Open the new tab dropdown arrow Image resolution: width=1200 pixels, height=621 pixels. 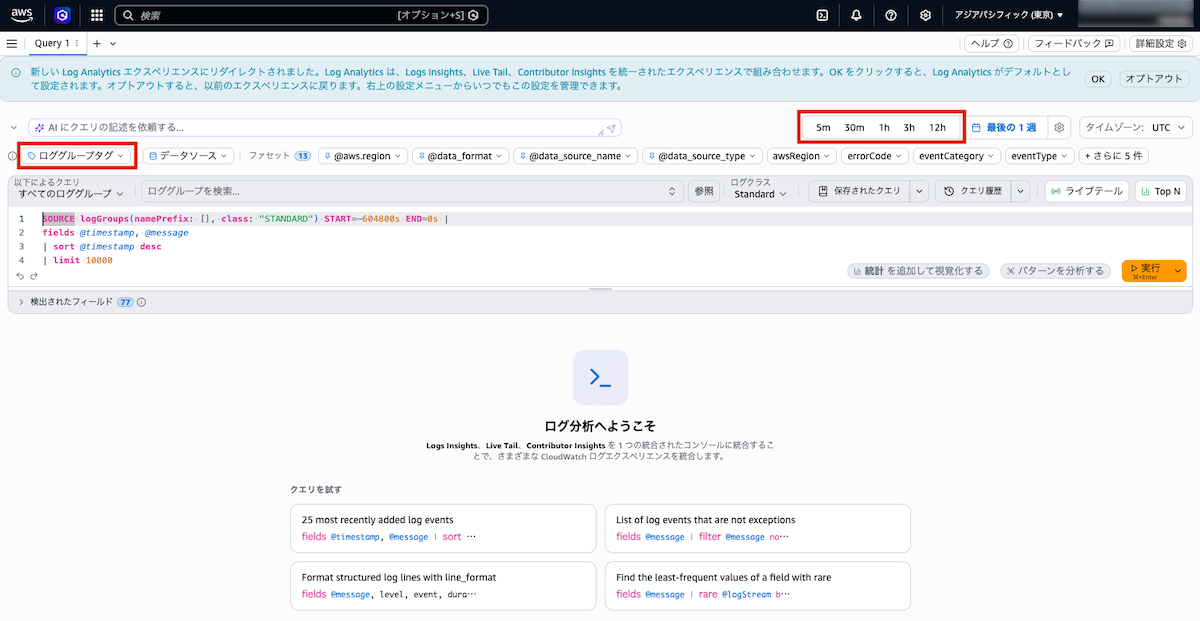click(x=113, y=44)
